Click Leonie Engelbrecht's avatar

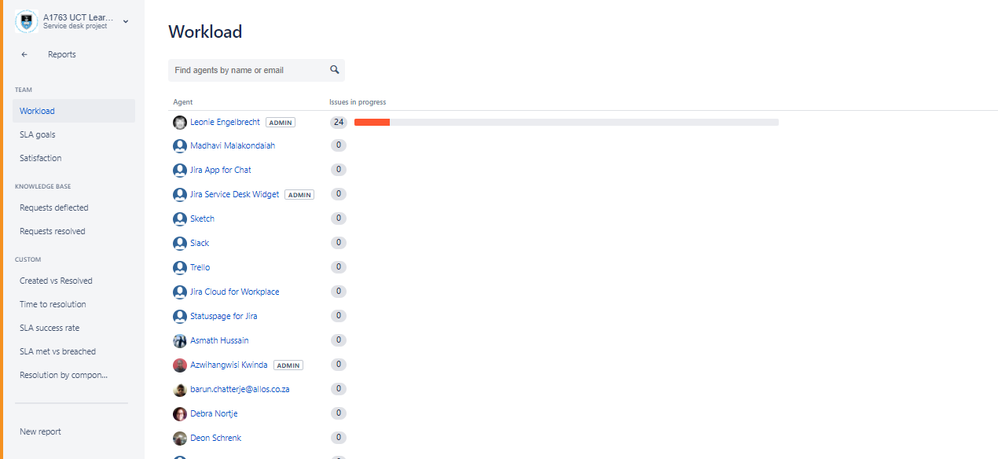tap(179, 122)
